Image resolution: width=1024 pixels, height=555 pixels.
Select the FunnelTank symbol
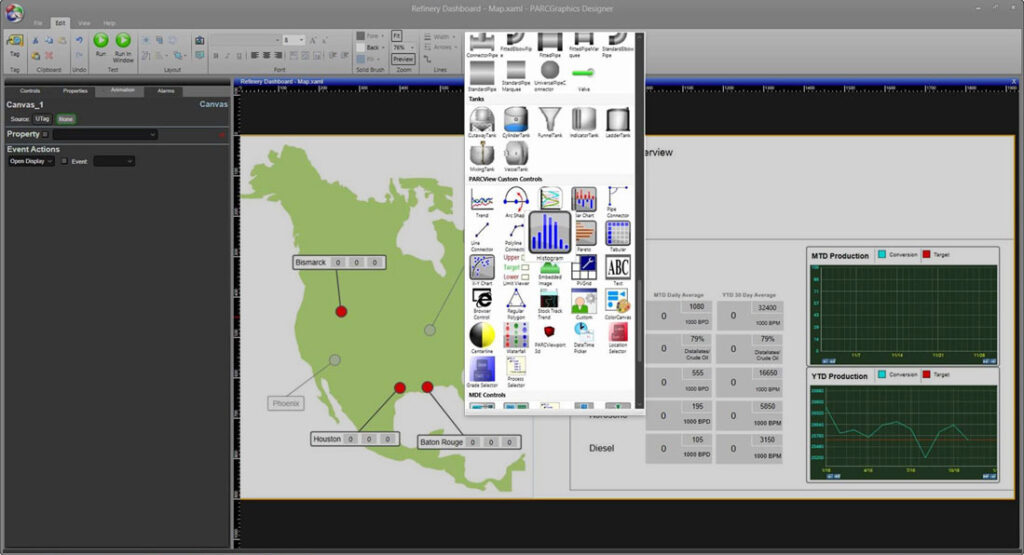(x=550, y=120)
